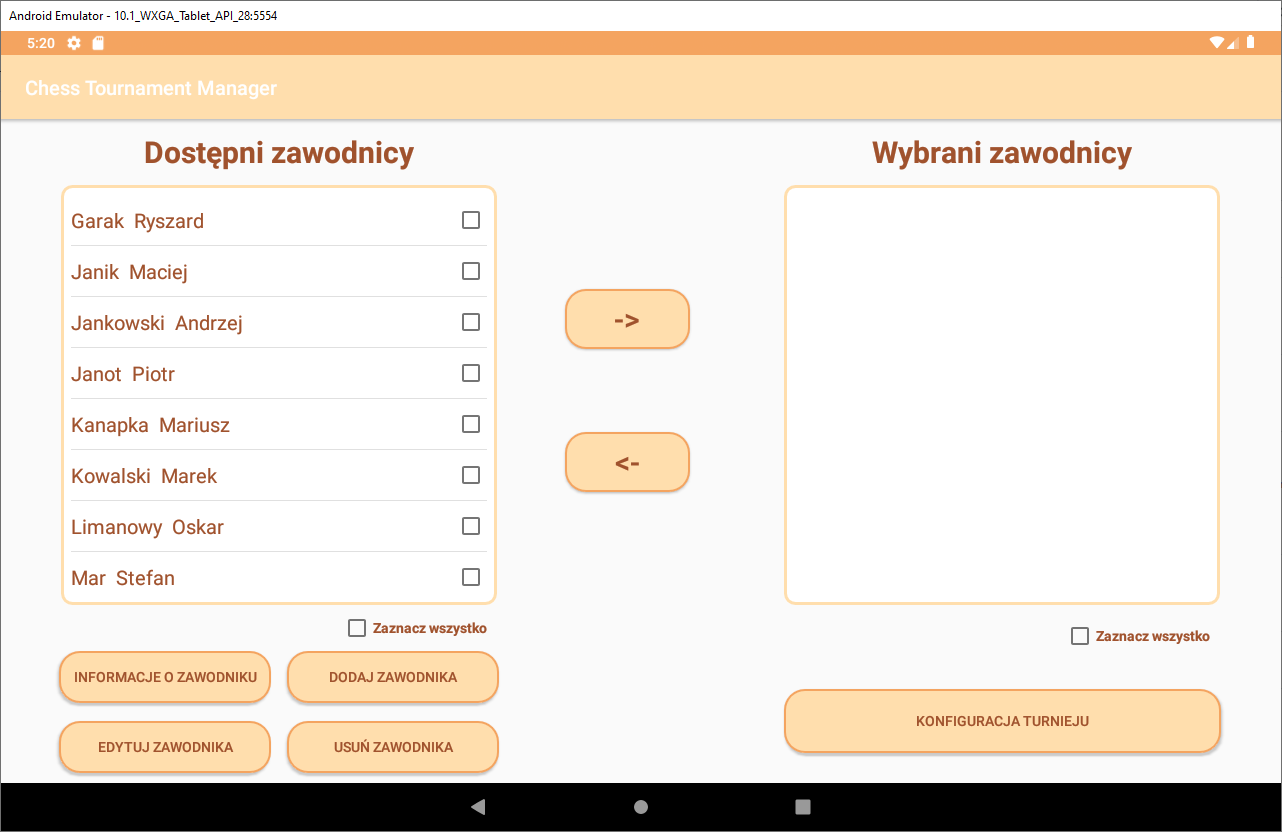Click the settings gear icon in status bar
The height and width of the screenshot is (832, 1282).
74,43
